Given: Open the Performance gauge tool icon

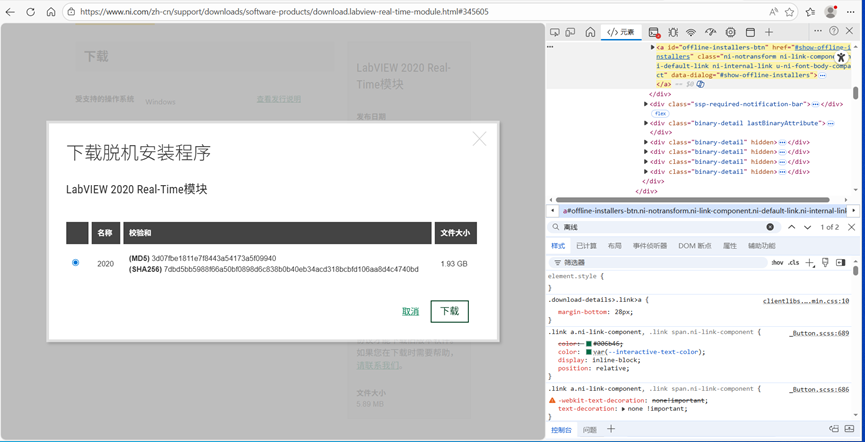Looking at the screenshot, I should [711, 32].
